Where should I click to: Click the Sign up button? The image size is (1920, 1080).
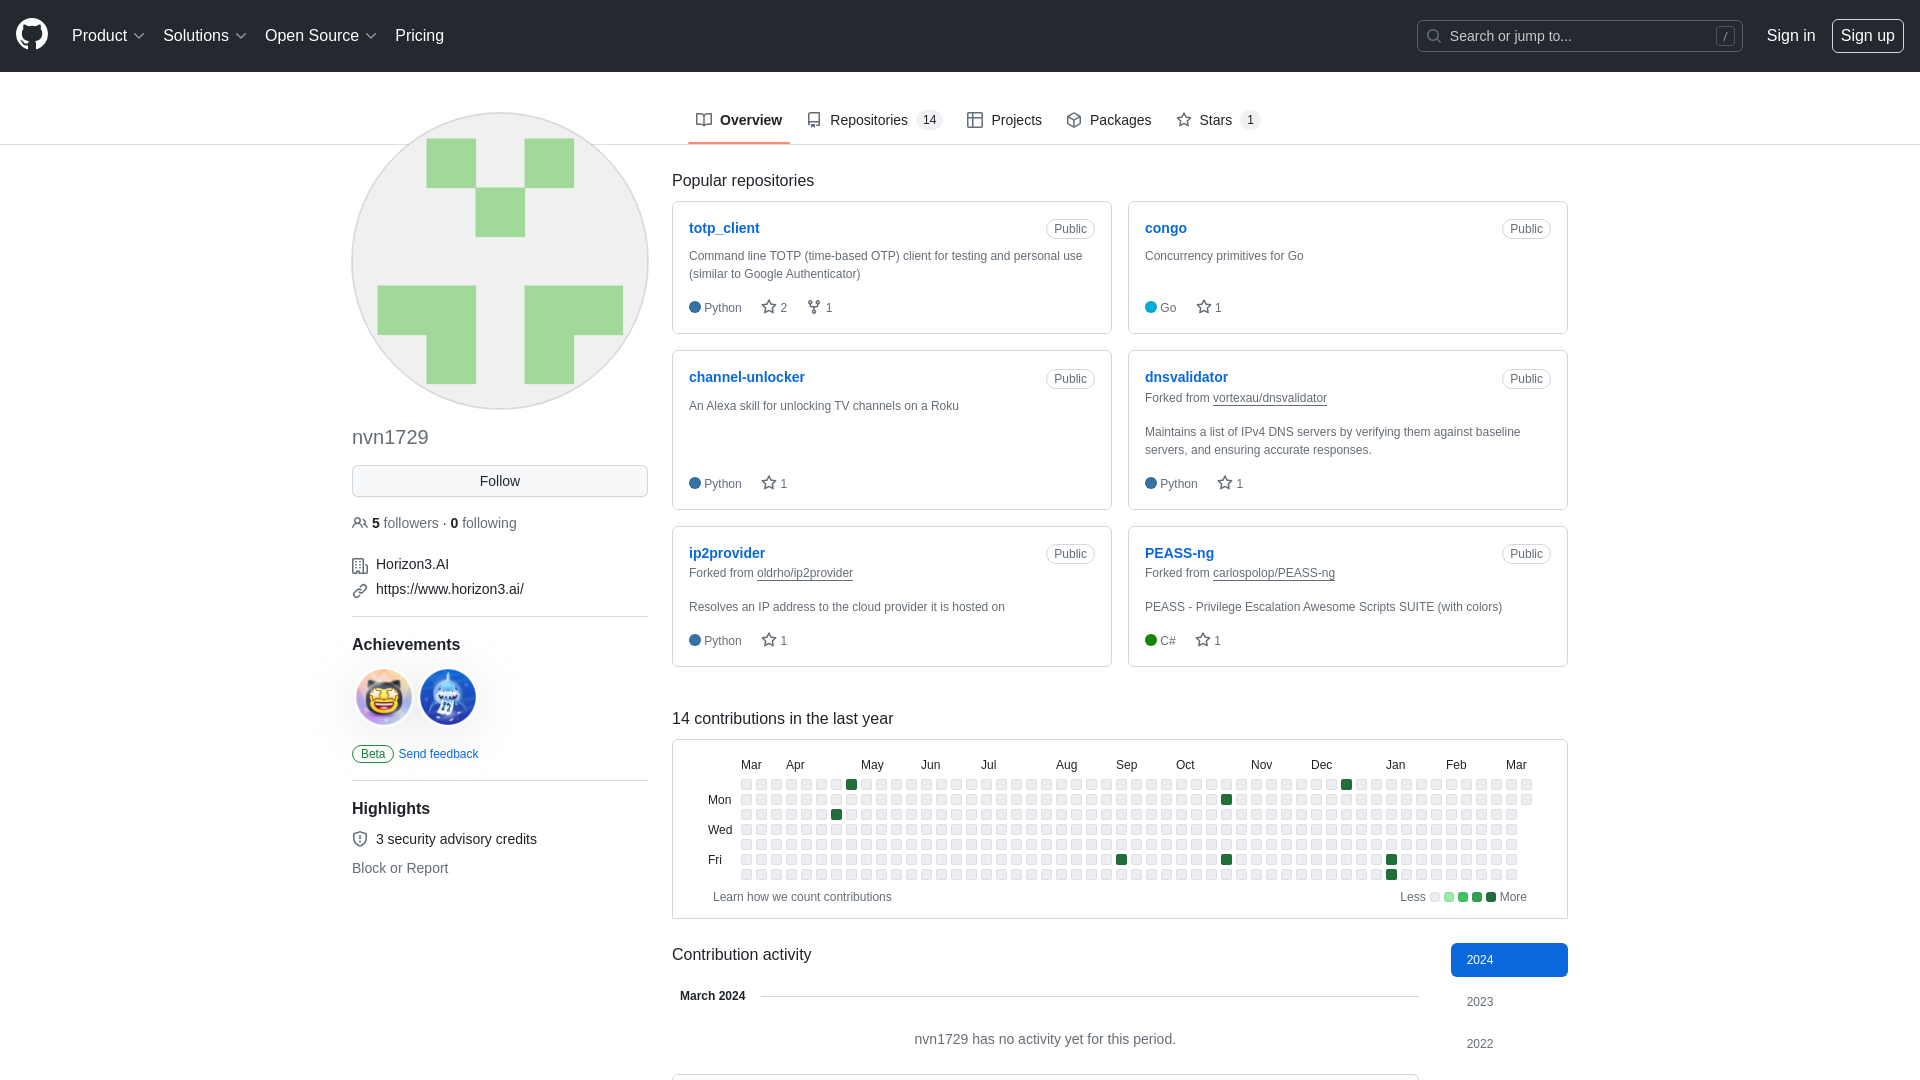point(1867,36)
